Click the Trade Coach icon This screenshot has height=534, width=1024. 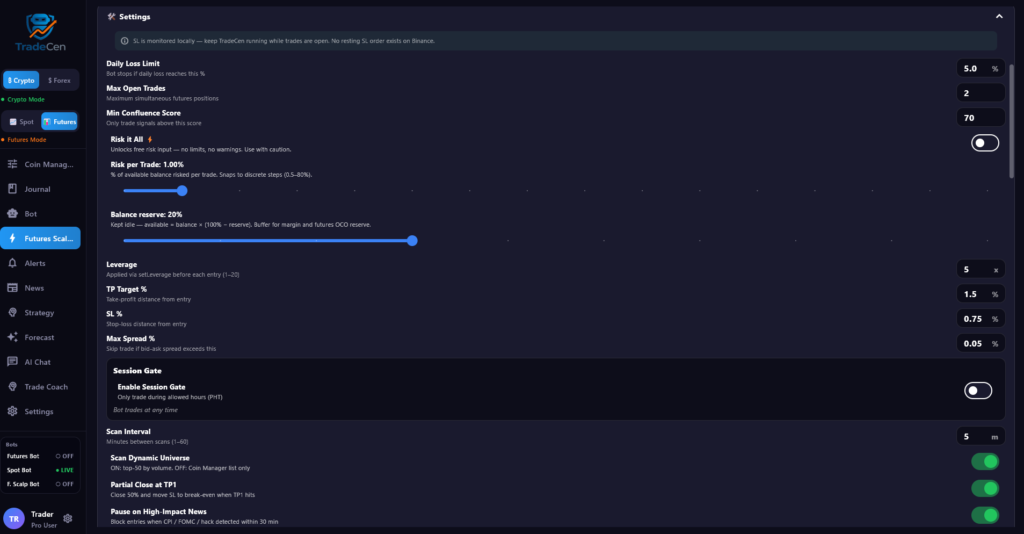click(x=12, y=386)
